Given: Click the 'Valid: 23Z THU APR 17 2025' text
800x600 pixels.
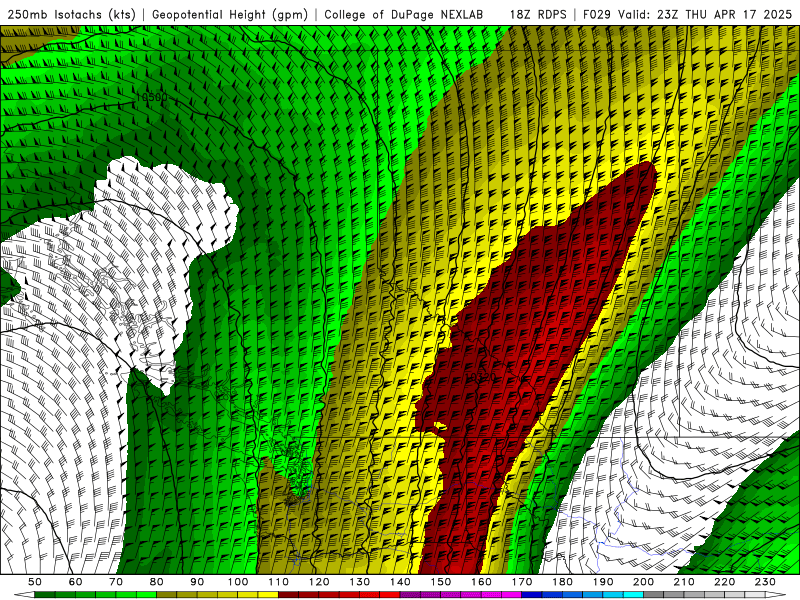Looking at the screenshot, I should [705, 14].
